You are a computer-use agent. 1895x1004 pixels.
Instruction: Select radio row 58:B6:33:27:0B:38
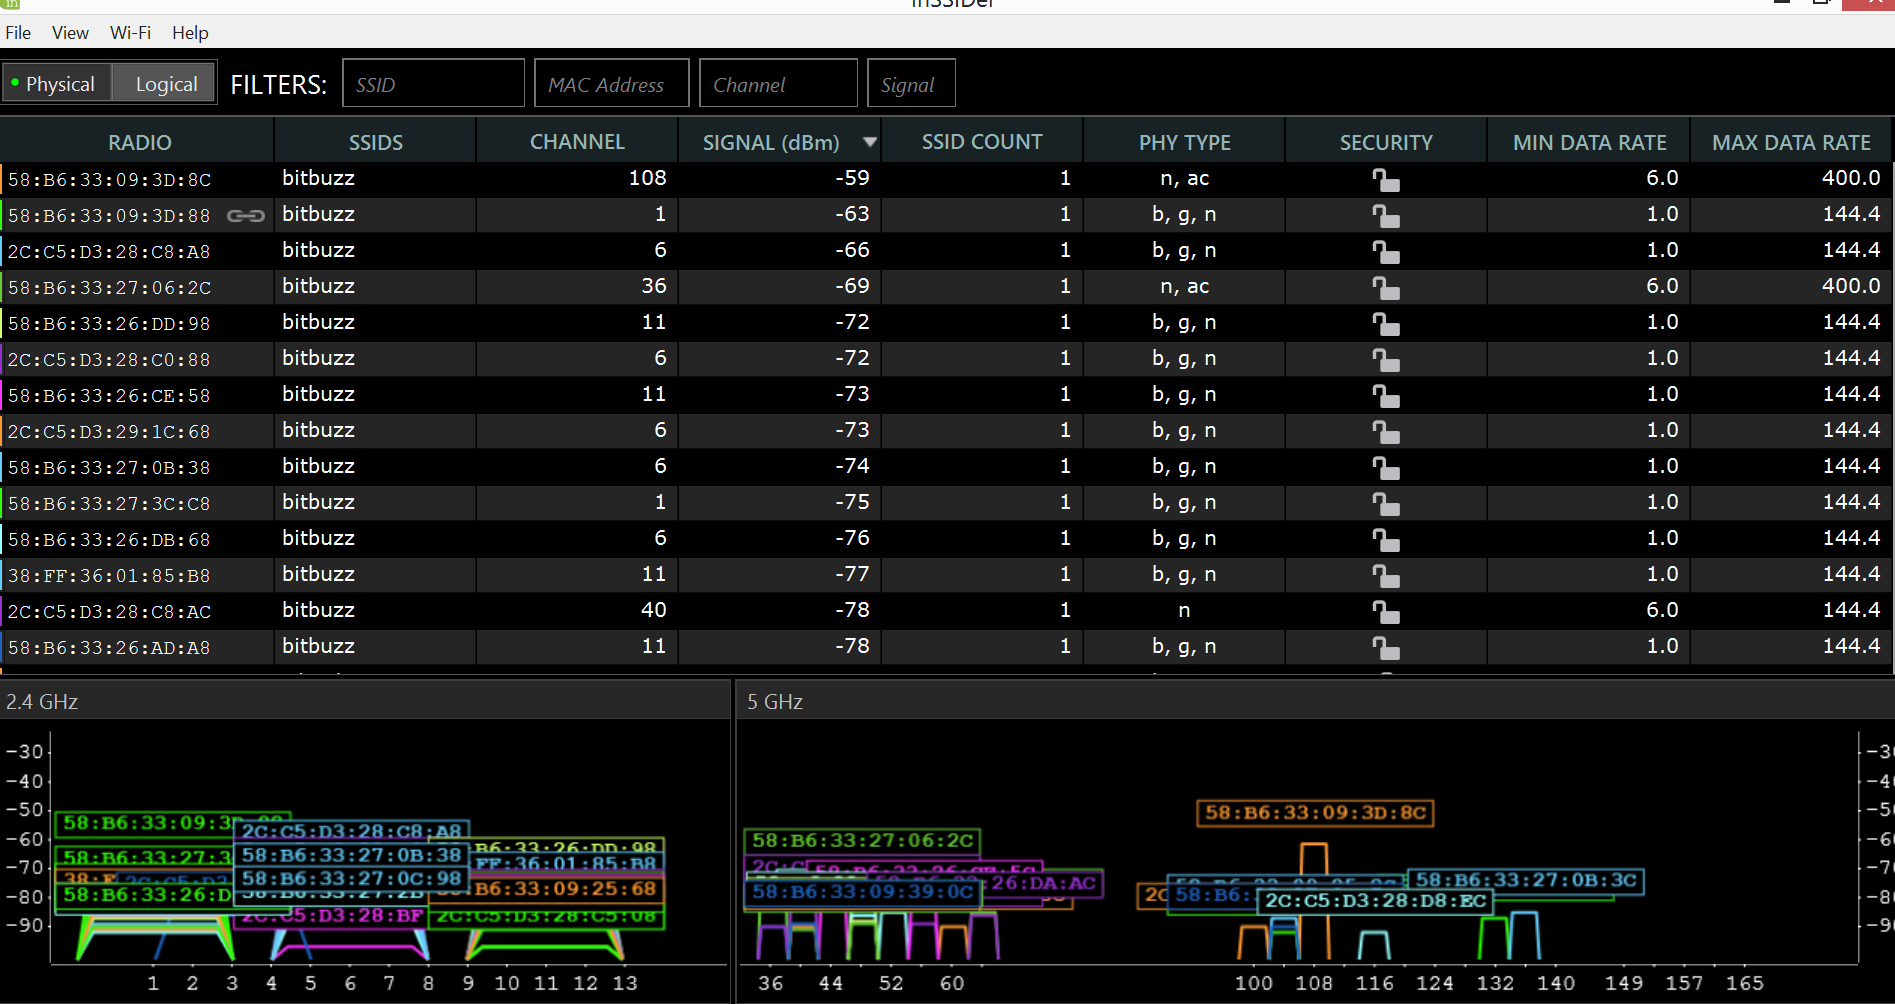(946, 467)
